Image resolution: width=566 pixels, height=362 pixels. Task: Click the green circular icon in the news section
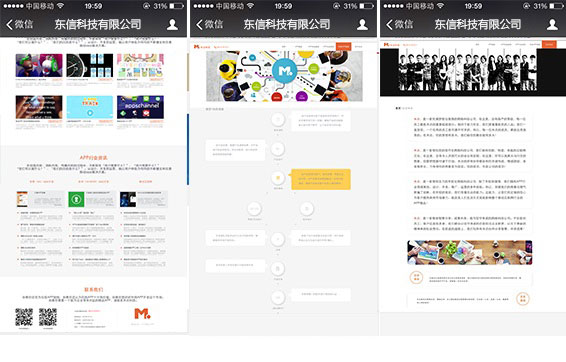coord(76,199)
